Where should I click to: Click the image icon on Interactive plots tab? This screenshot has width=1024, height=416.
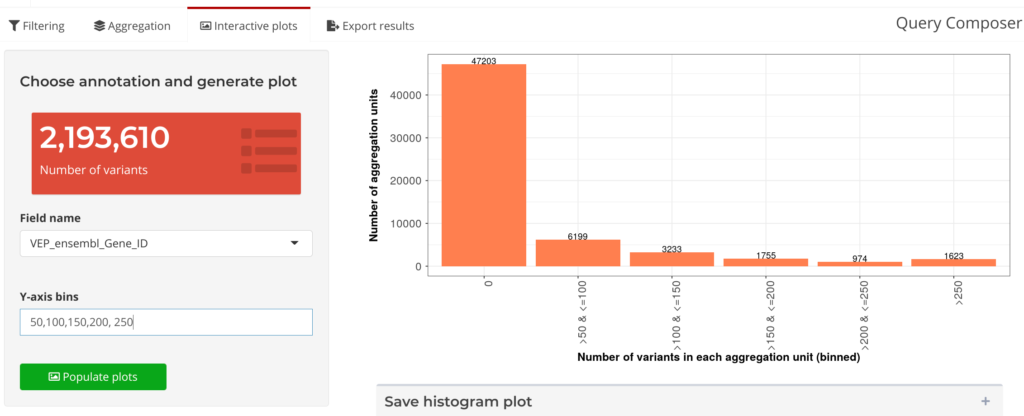[206, 26]
